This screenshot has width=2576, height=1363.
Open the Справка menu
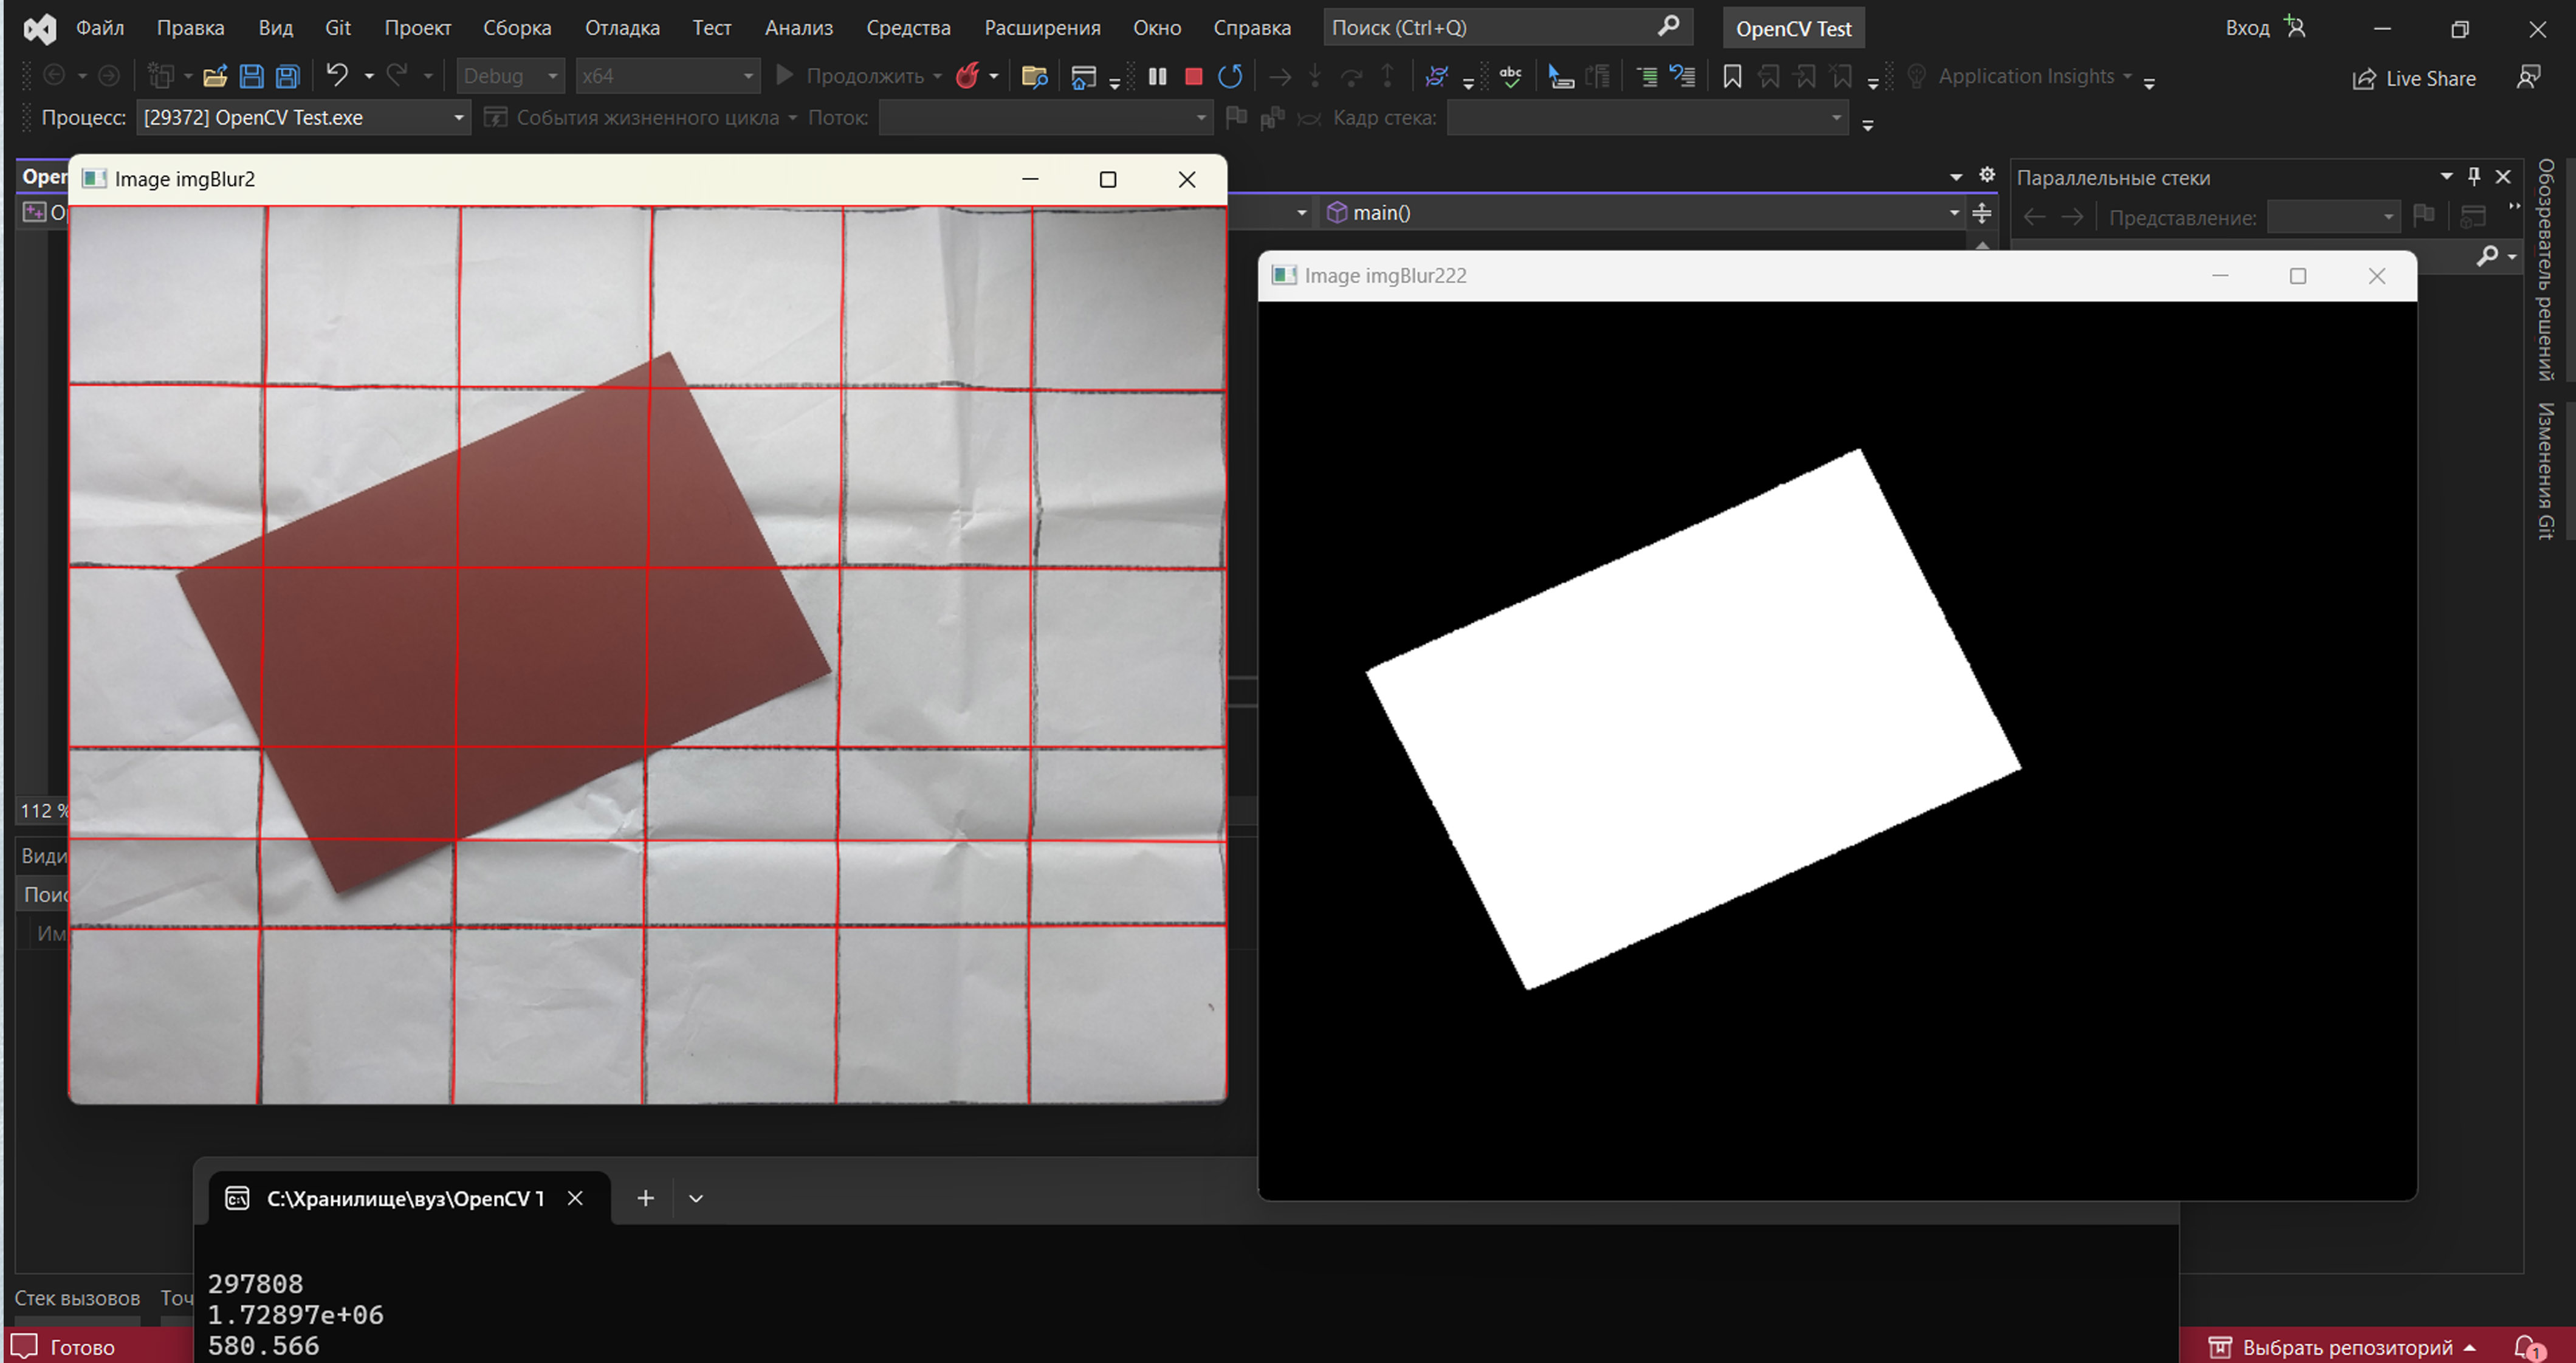click(x=1252, y=28)
